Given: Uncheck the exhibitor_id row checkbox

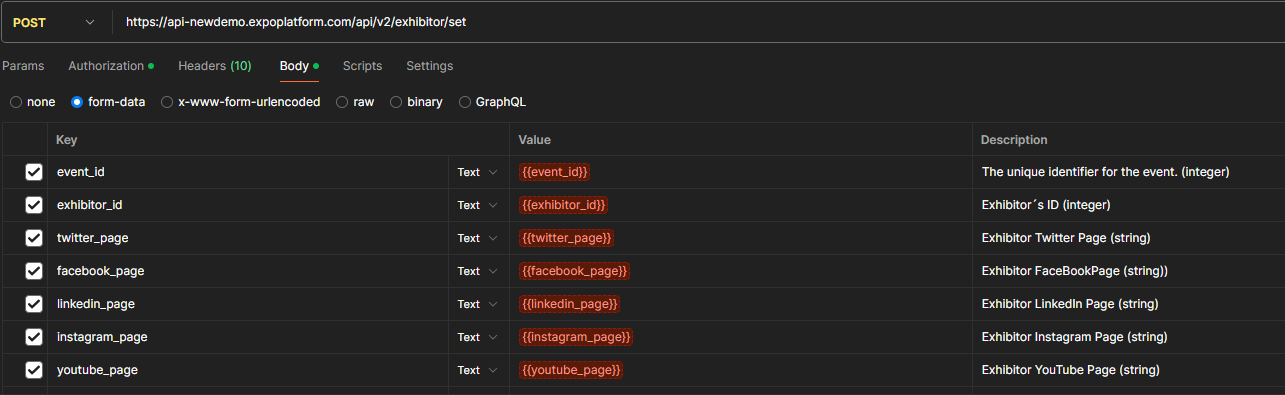Looking at the screenshot, I should tap(34, 205).
